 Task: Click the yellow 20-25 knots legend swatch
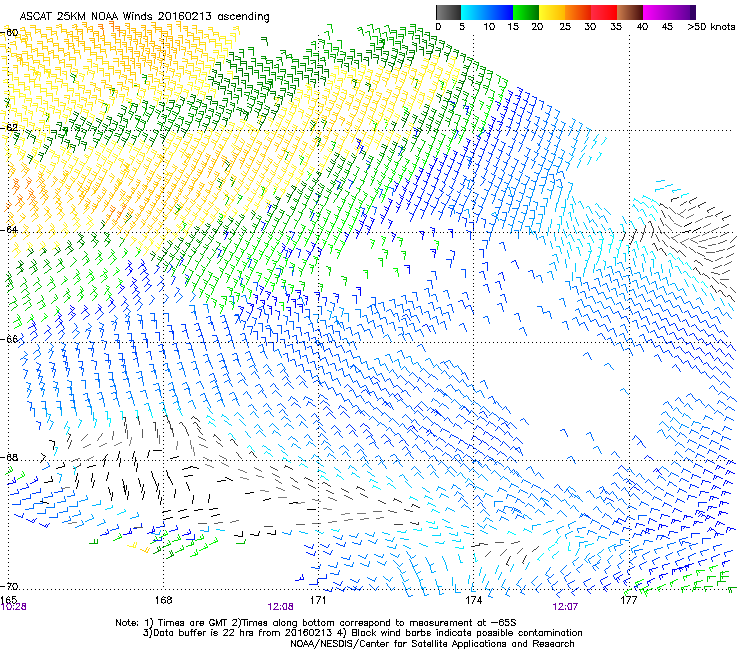coord(552,12)
